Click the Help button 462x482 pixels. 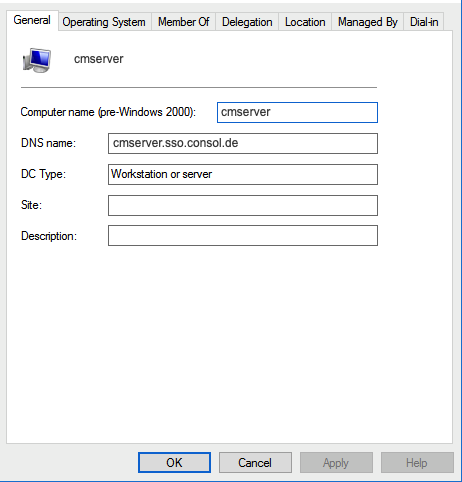(417, 462)
